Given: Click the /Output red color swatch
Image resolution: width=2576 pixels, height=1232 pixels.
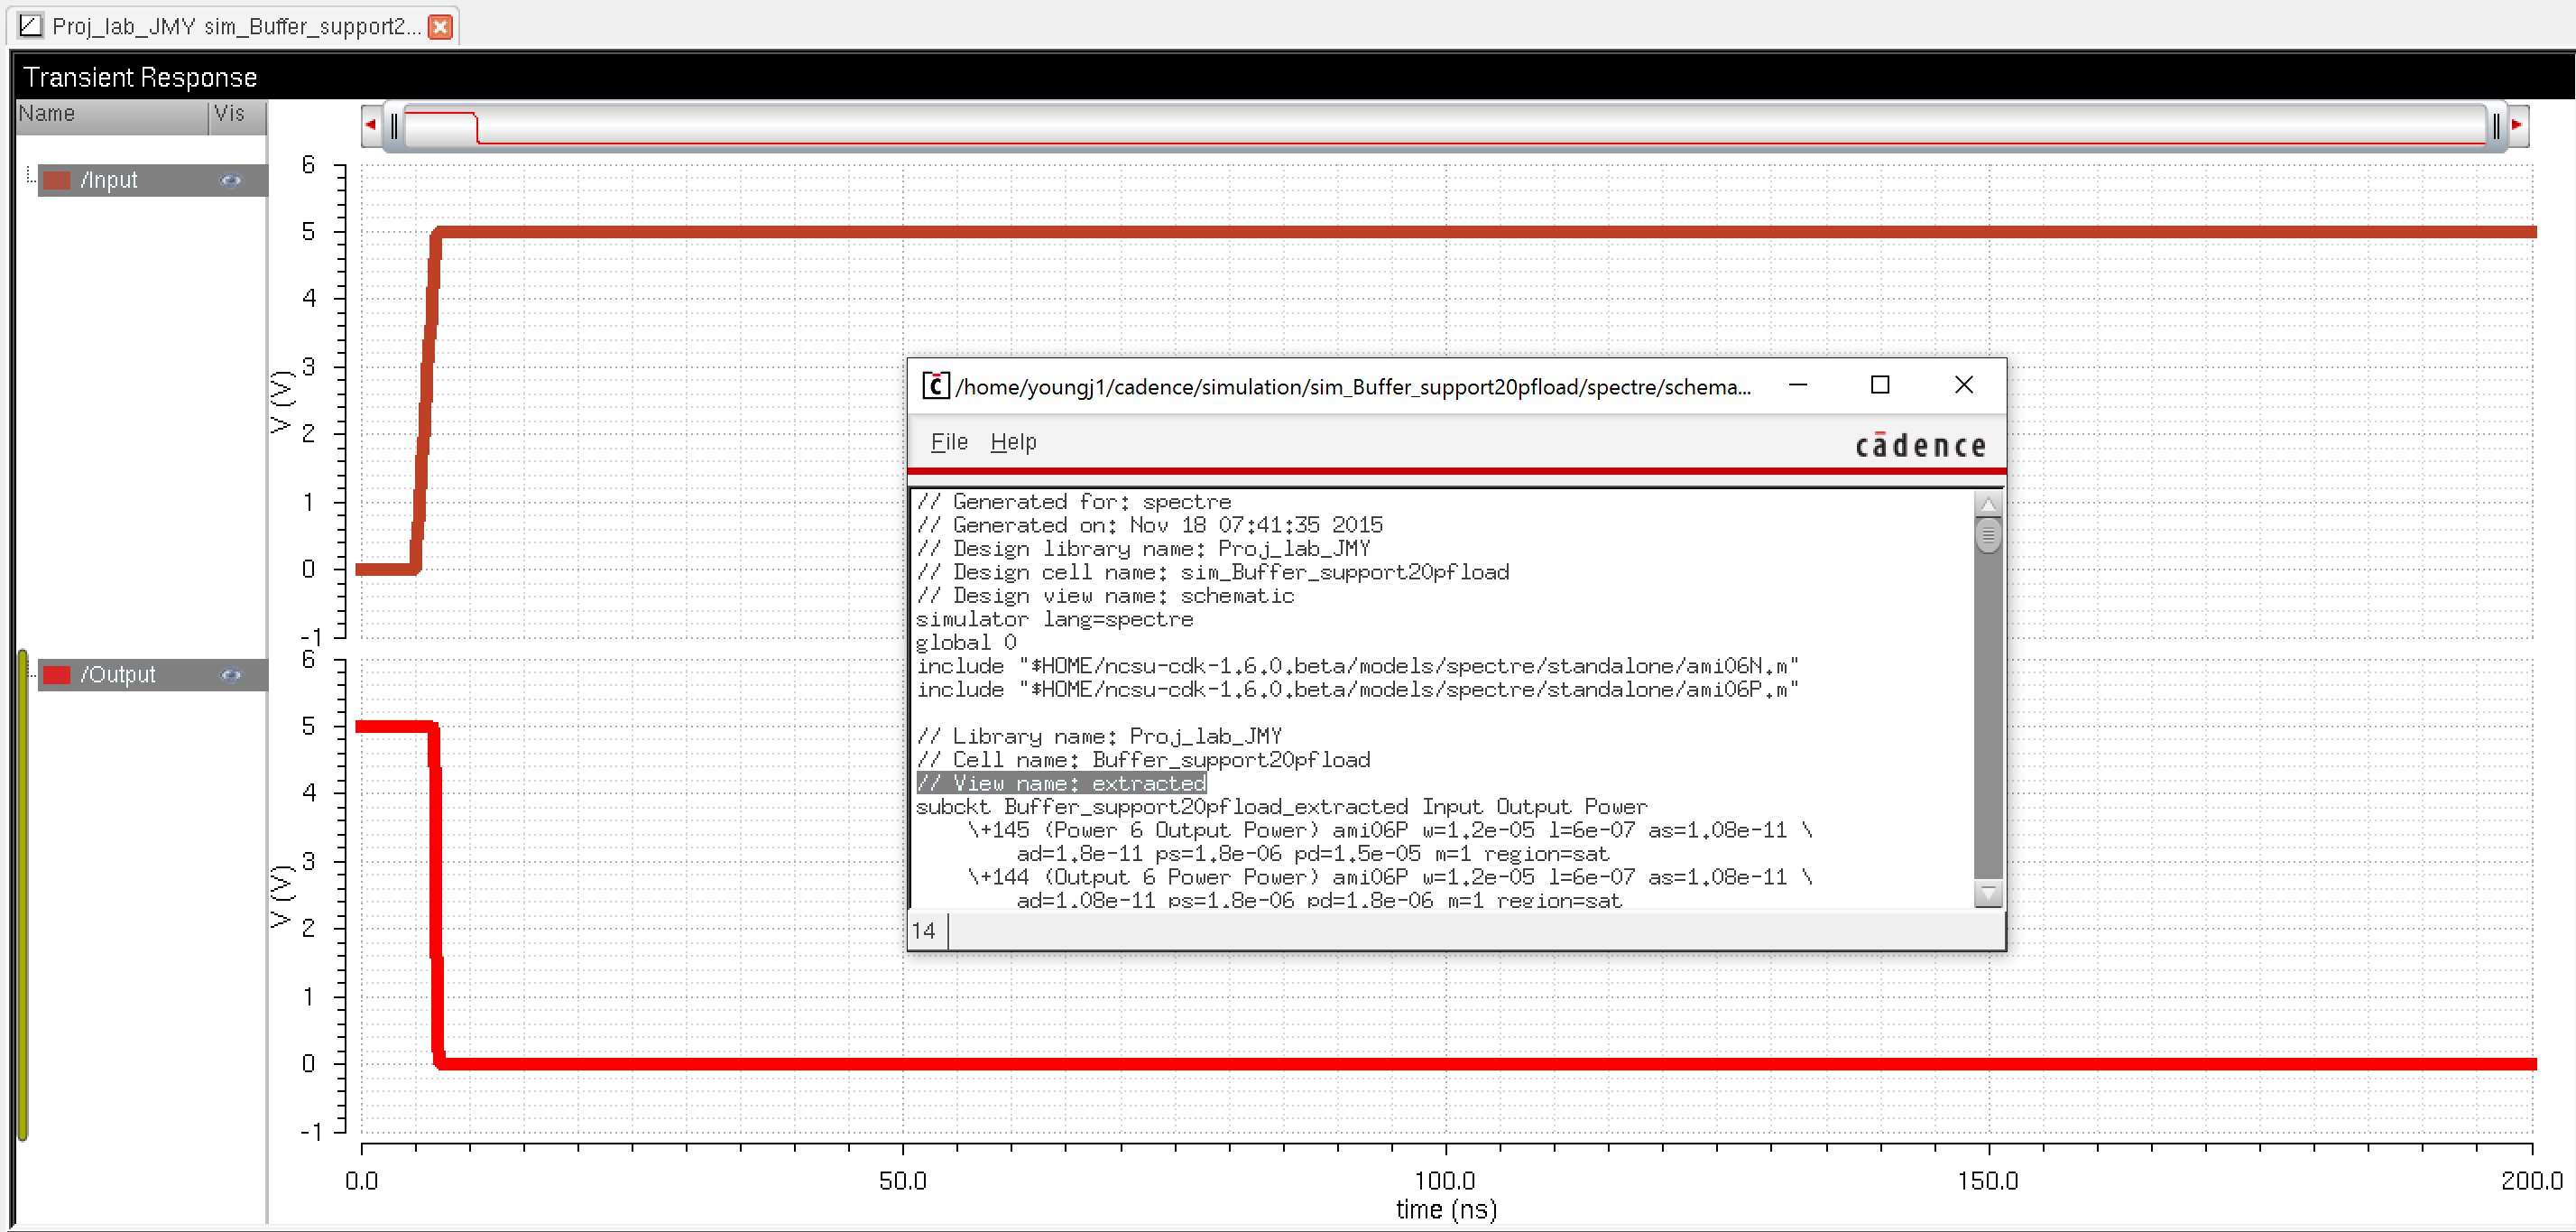Looking at the screenshot, I should point(57,675).
